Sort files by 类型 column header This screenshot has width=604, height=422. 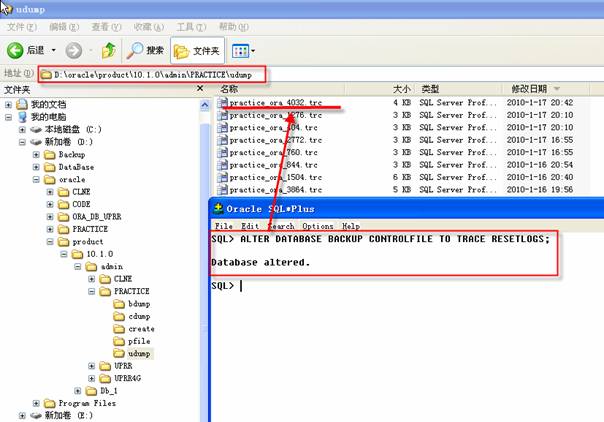(458, 89)
